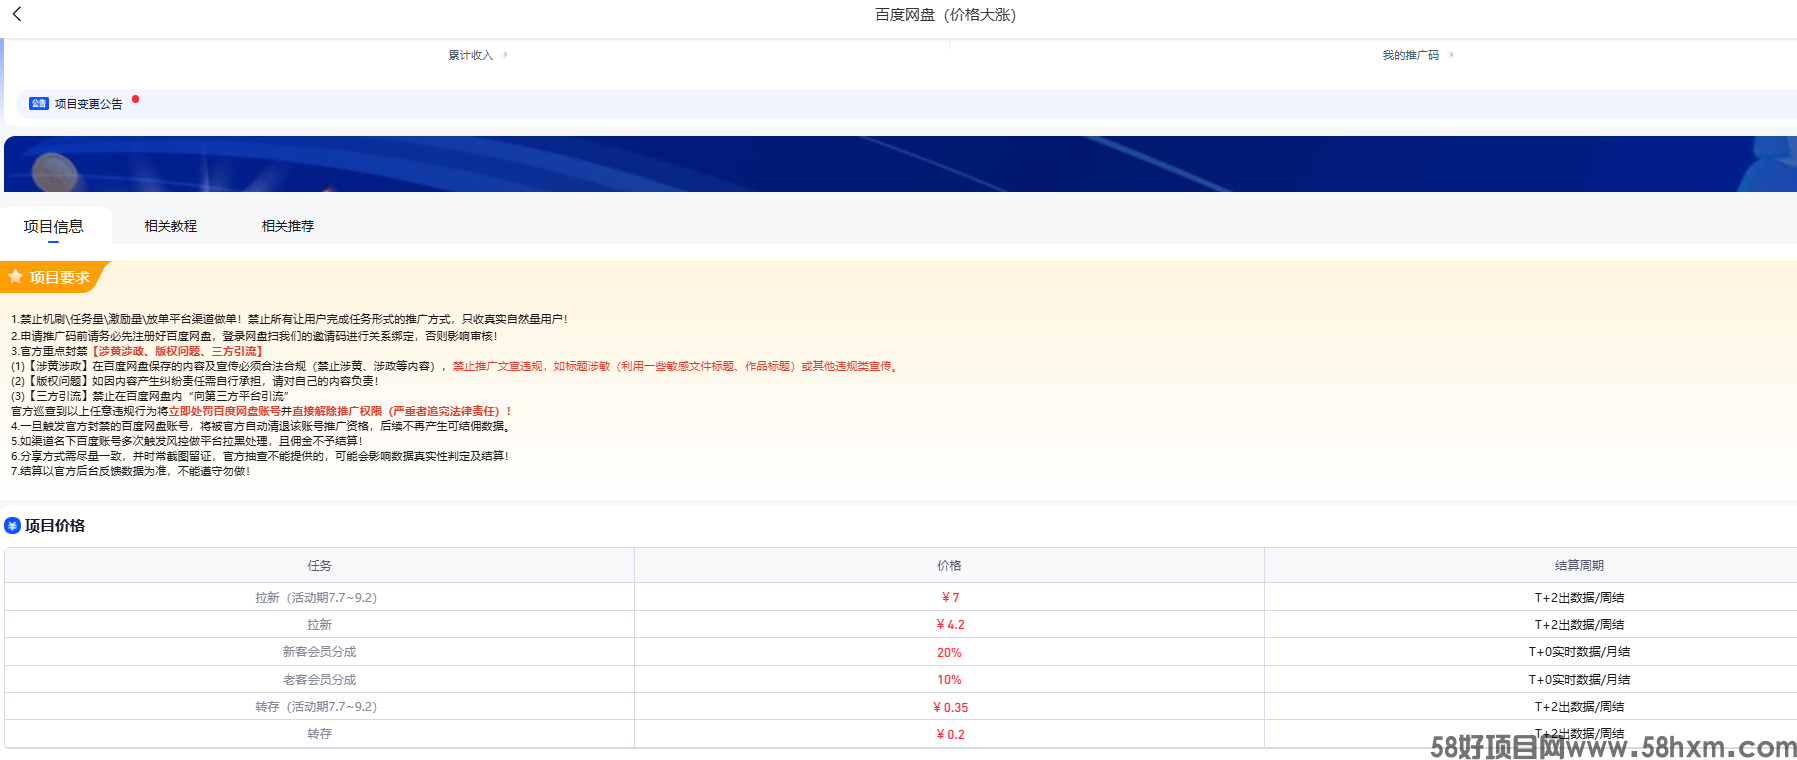Open the 我的推广码 arrow
Viewport: 1797px width, 760px height.
point(1451,55)
